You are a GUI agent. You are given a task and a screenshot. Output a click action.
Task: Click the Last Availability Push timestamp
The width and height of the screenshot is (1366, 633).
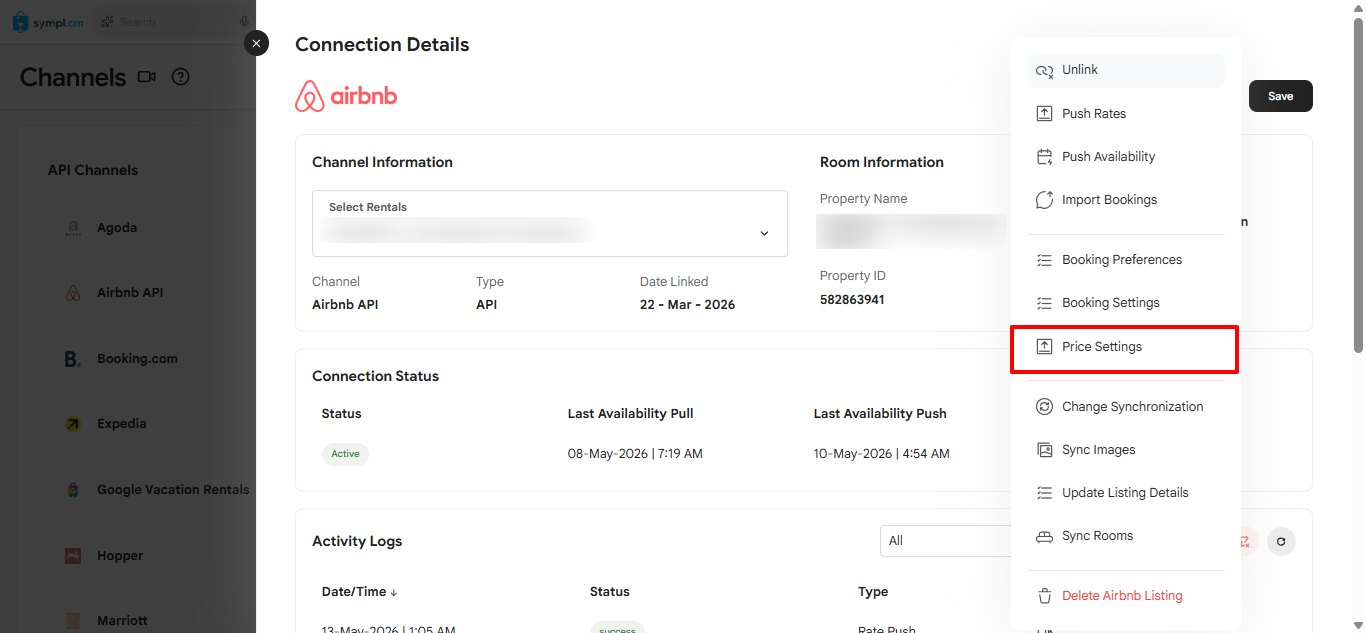tap(881, 454)
